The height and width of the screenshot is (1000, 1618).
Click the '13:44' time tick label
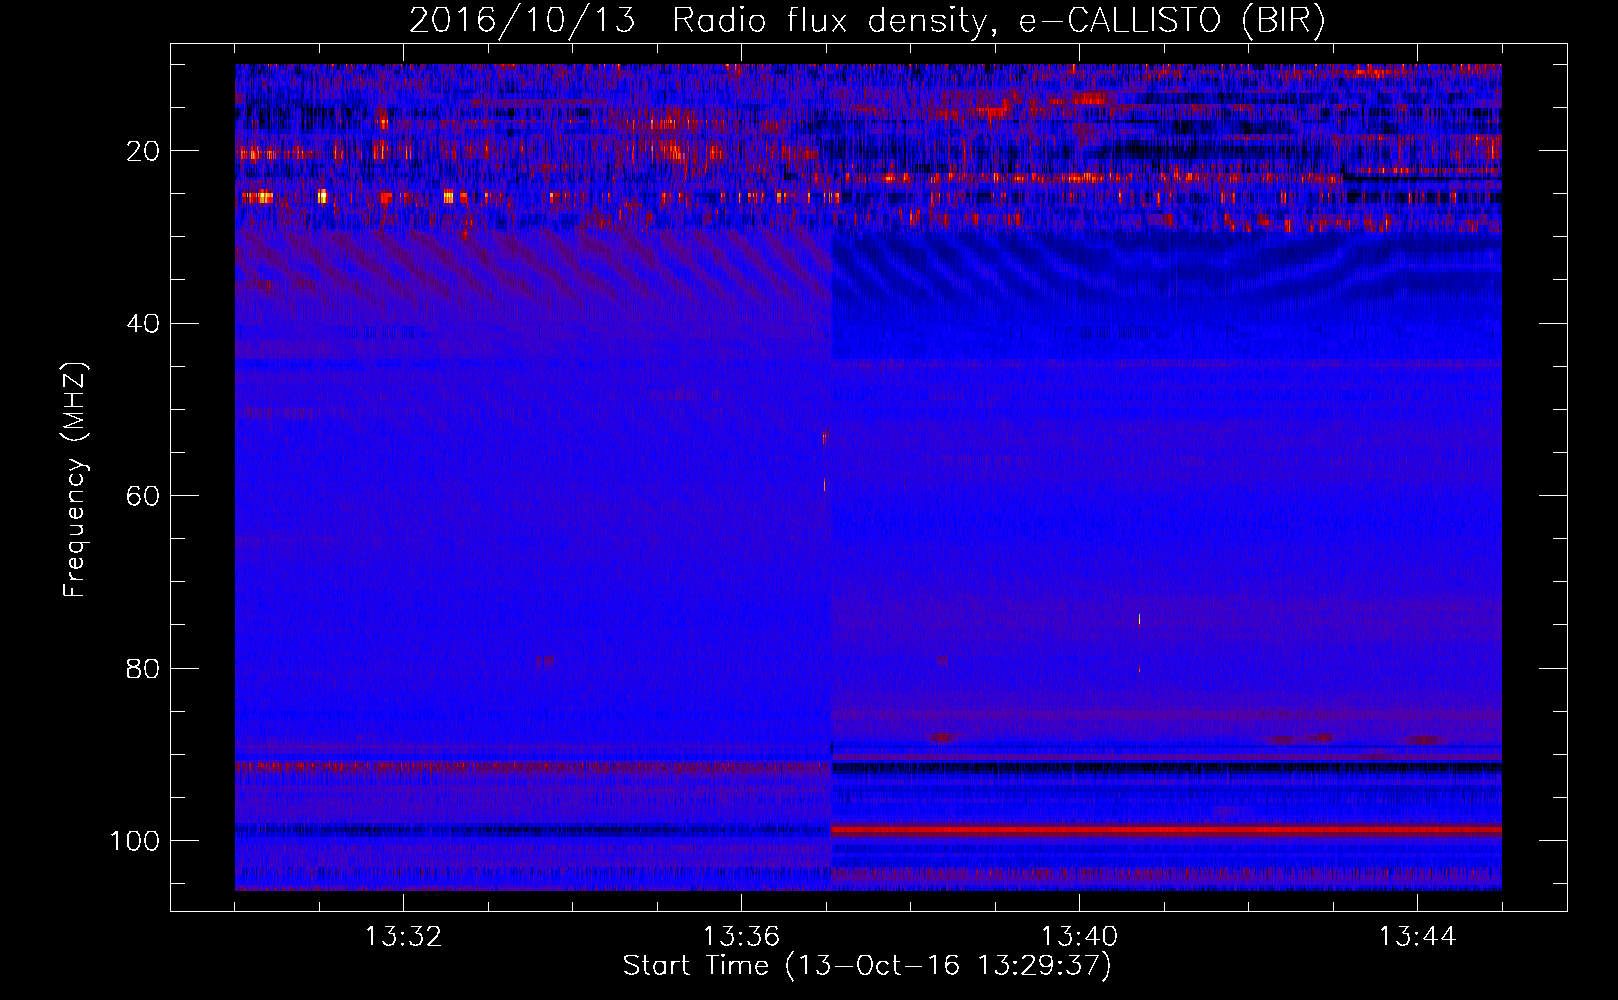click(1417, 937)
